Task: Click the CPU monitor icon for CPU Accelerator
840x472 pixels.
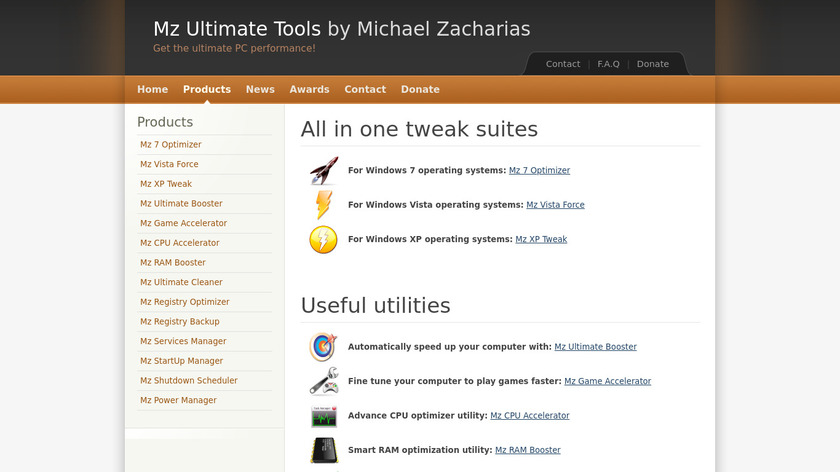Action: pos(323,416)
